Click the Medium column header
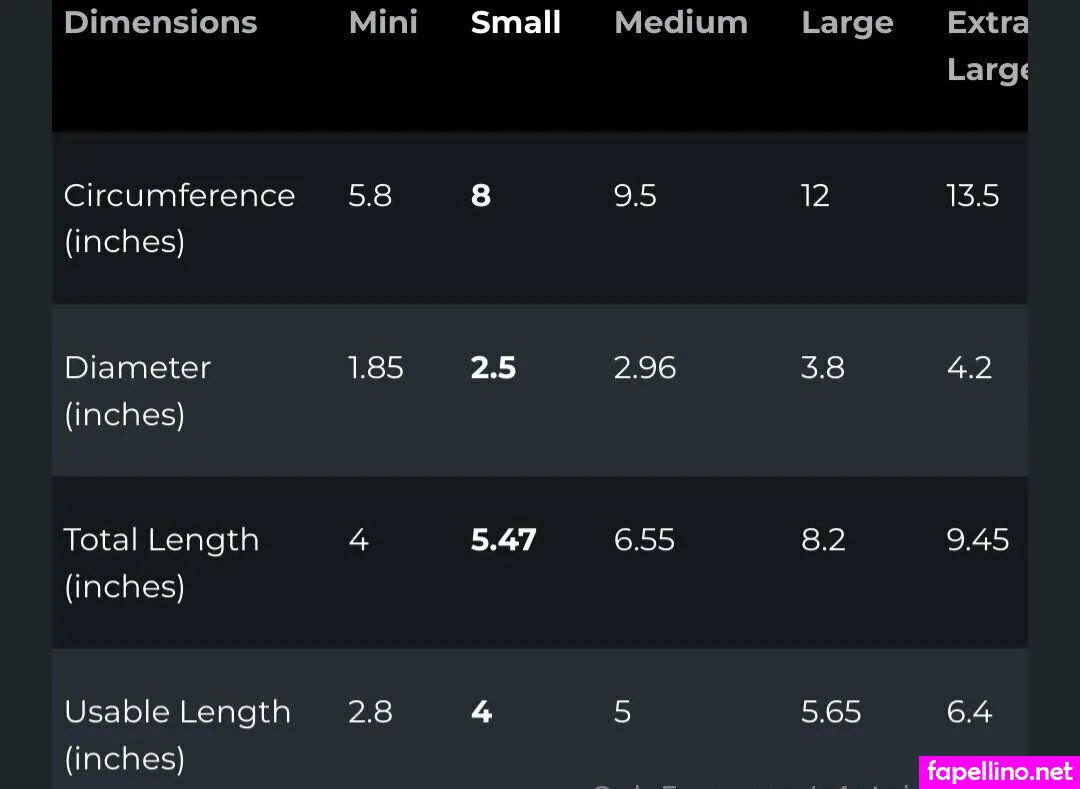 pyautogui.click(x=680, y=23)
